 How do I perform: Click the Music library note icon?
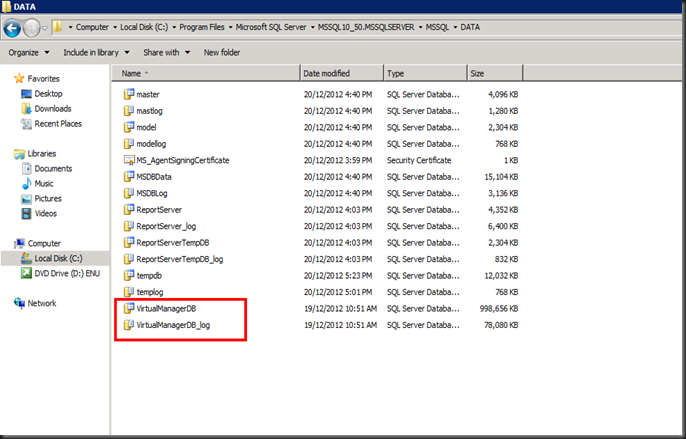click(x=26, y=183)
